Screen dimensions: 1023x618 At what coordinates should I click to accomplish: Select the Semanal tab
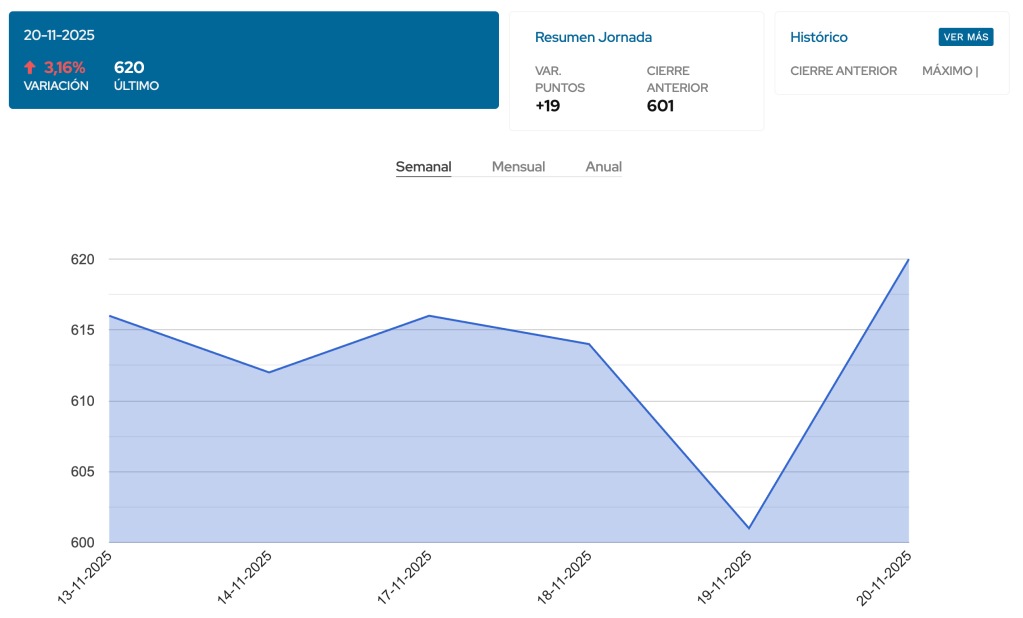[423, 167]
